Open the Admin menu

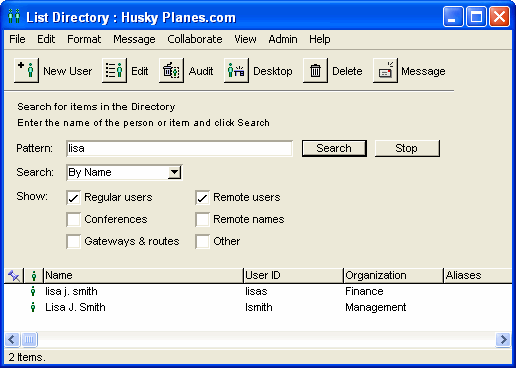[x=283, y=39]
